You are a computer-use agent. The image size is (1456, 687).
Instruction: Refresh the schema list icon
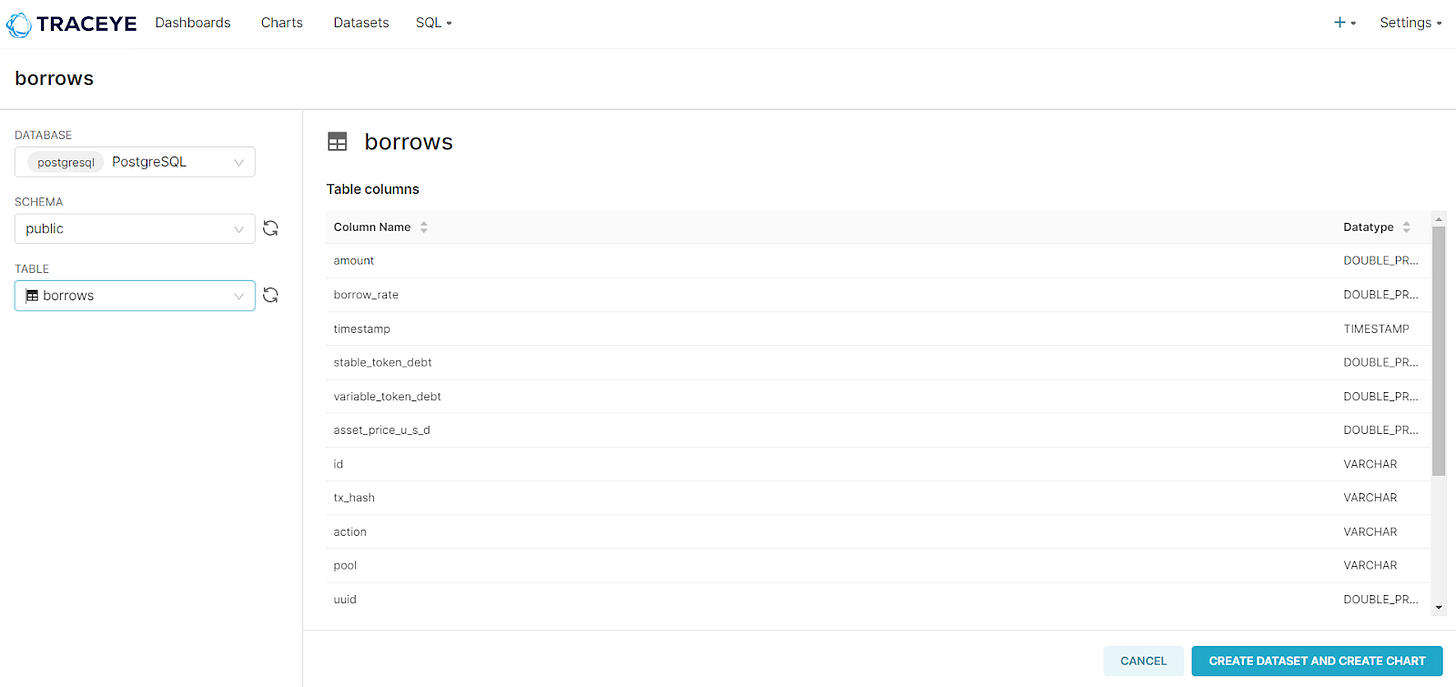(x=270, y=229)
